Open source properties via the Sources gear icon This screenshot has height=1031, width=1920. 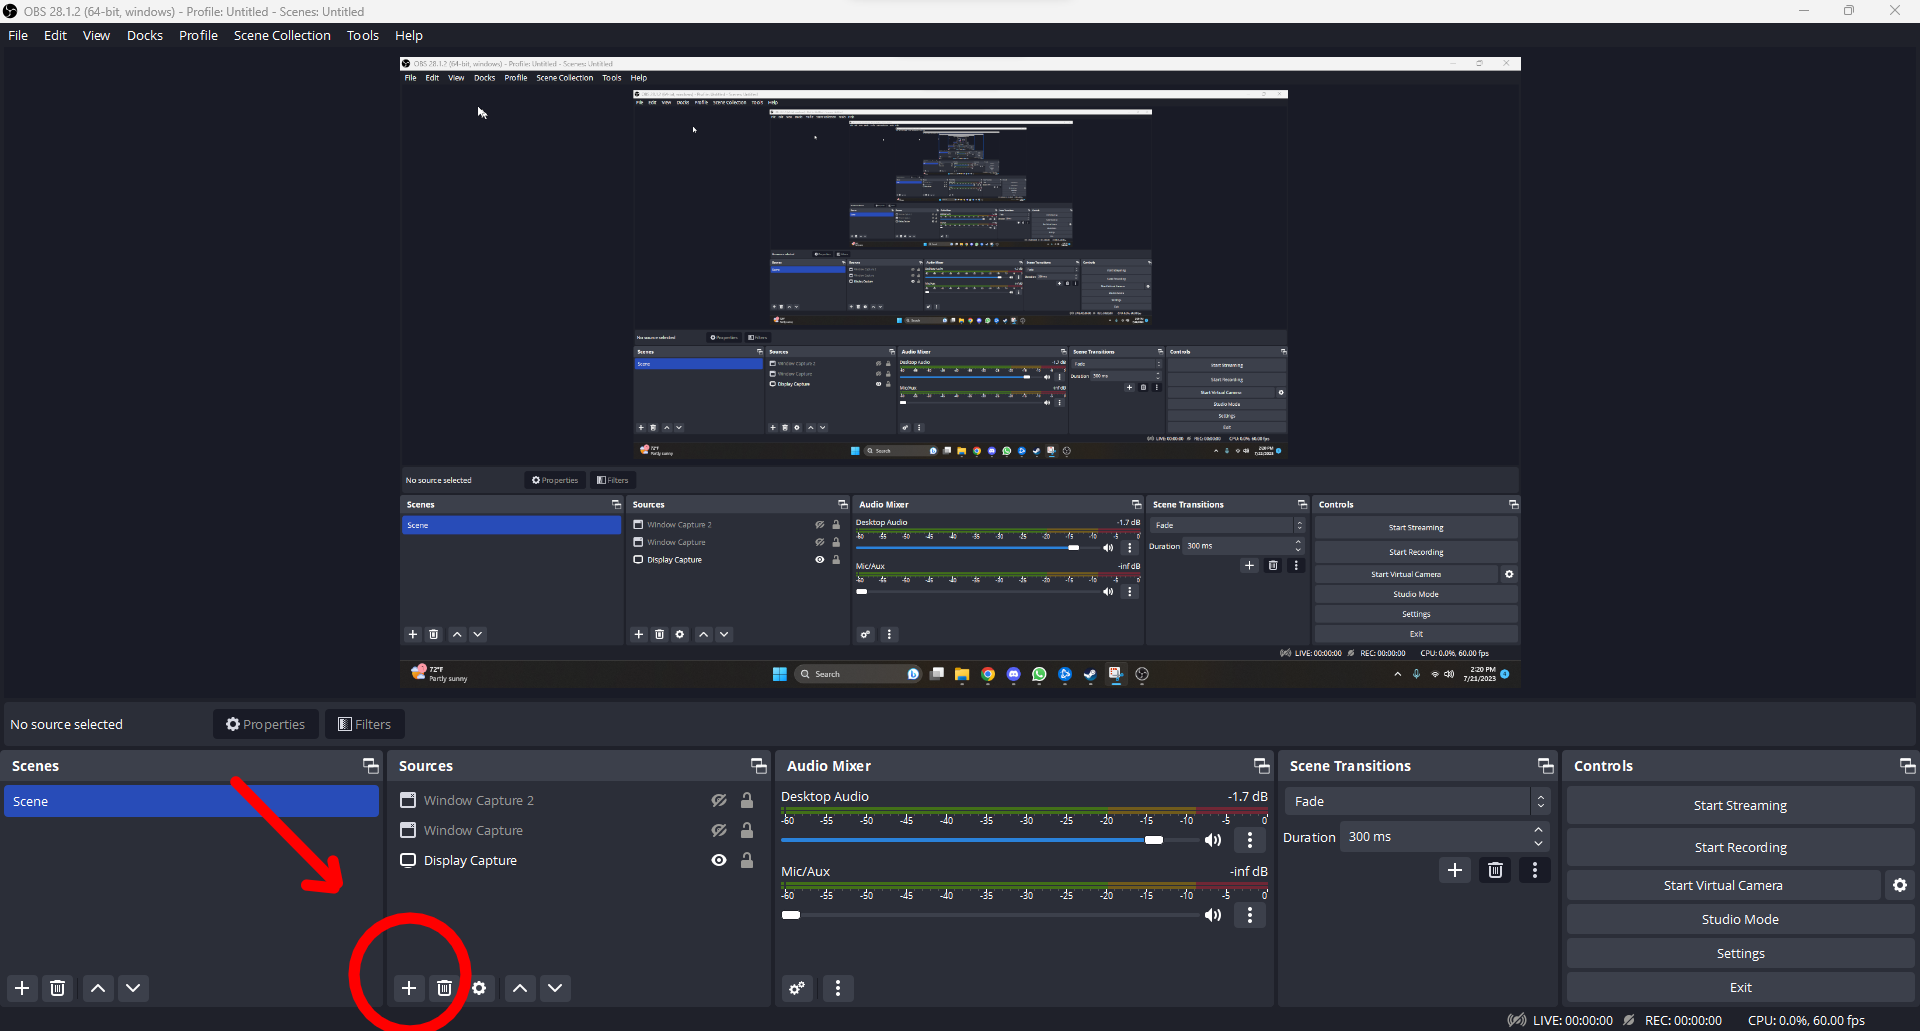point(480,988)
